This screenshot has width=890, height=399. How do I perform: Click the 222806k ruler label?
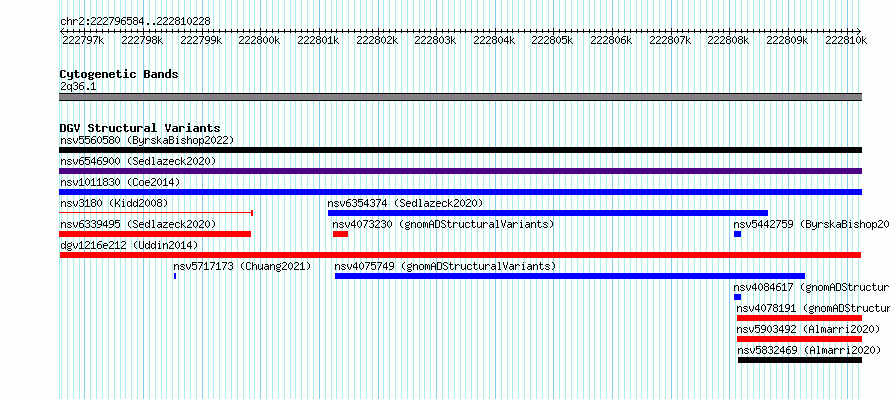[611, 40]
